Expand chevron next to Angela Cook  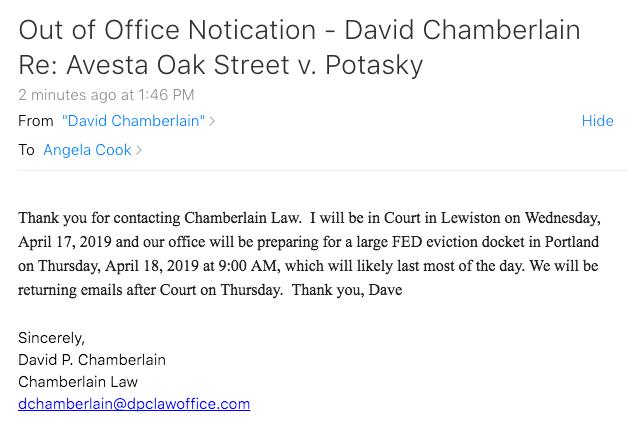[x=139, y=150]
